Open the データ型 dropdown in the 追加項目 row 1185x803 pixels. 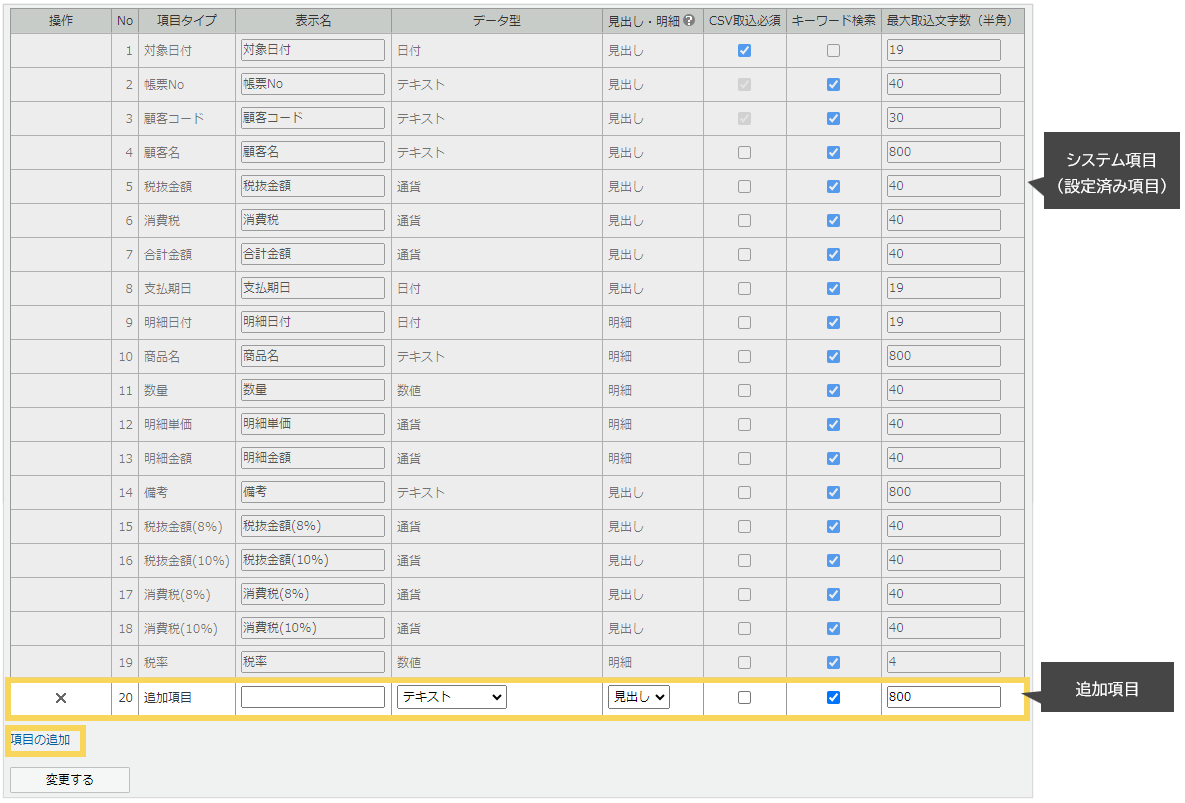tap(452, 697)
